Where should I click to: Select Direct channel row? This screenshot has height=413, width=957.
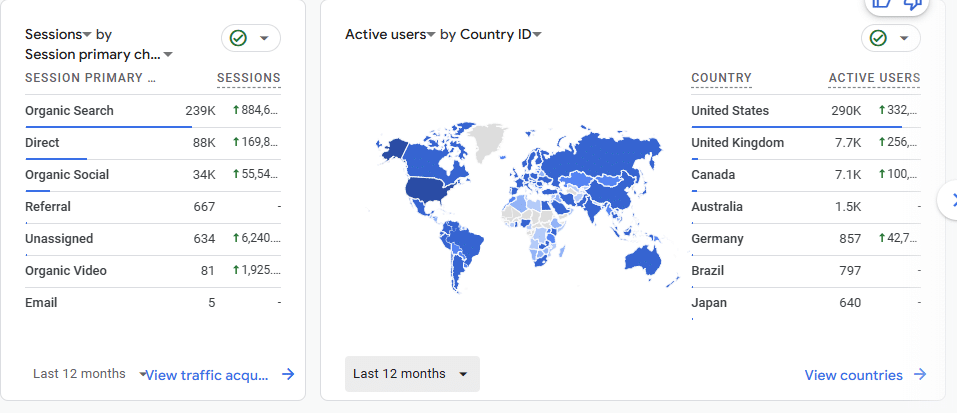[x=153, y=143]
